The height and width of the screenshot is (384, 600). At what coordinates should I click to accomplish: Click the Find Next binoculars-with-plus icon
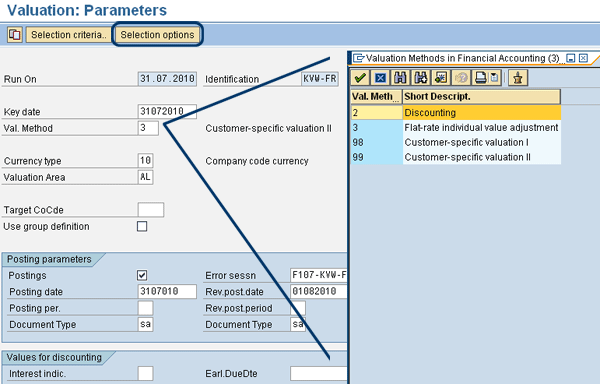(421, 78)
